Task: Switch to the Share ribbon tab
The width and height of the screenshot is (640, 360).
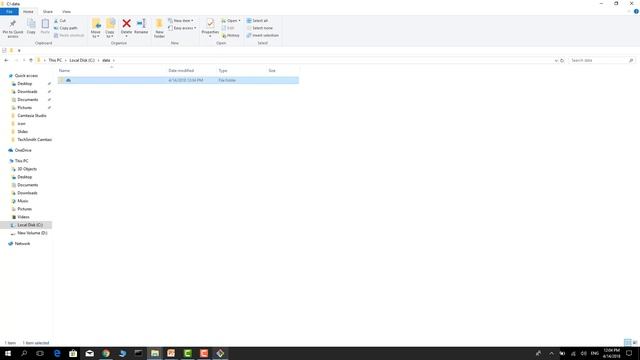Action: [47, 11]
